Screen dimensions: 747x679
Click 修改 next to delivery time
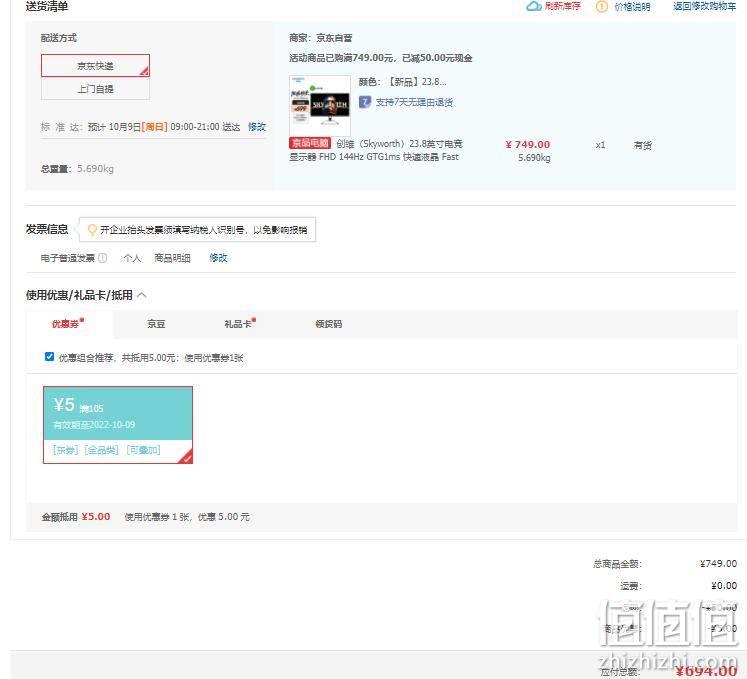click(257, 127)
